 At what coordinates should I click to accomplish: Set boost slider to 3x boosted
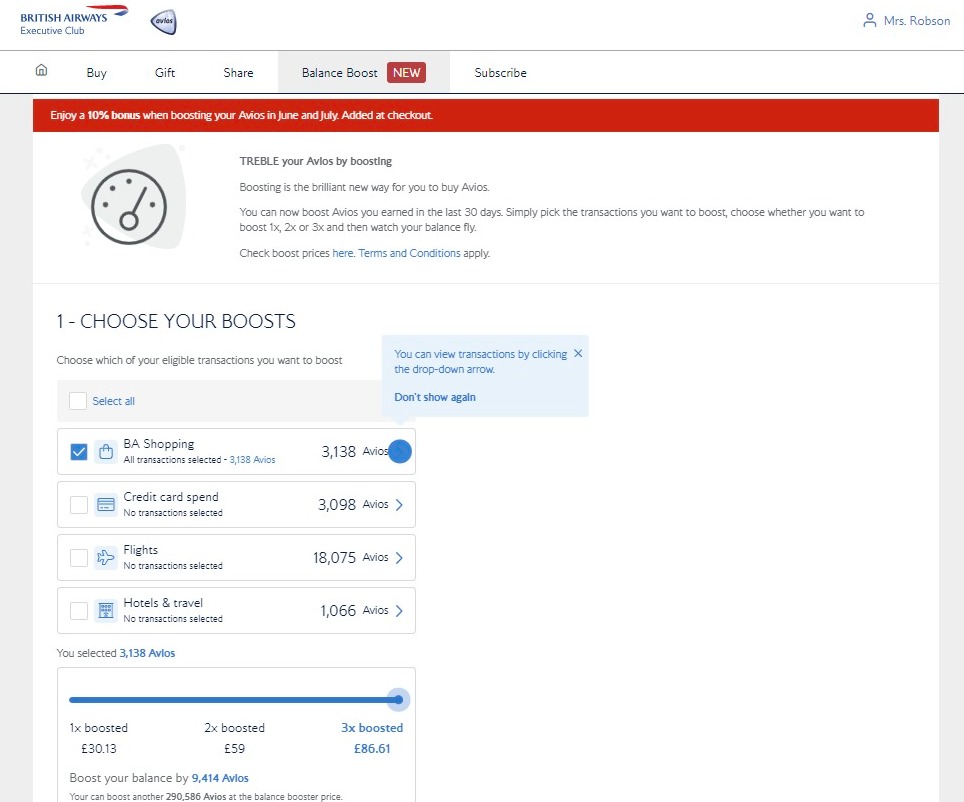coord(397,699)
